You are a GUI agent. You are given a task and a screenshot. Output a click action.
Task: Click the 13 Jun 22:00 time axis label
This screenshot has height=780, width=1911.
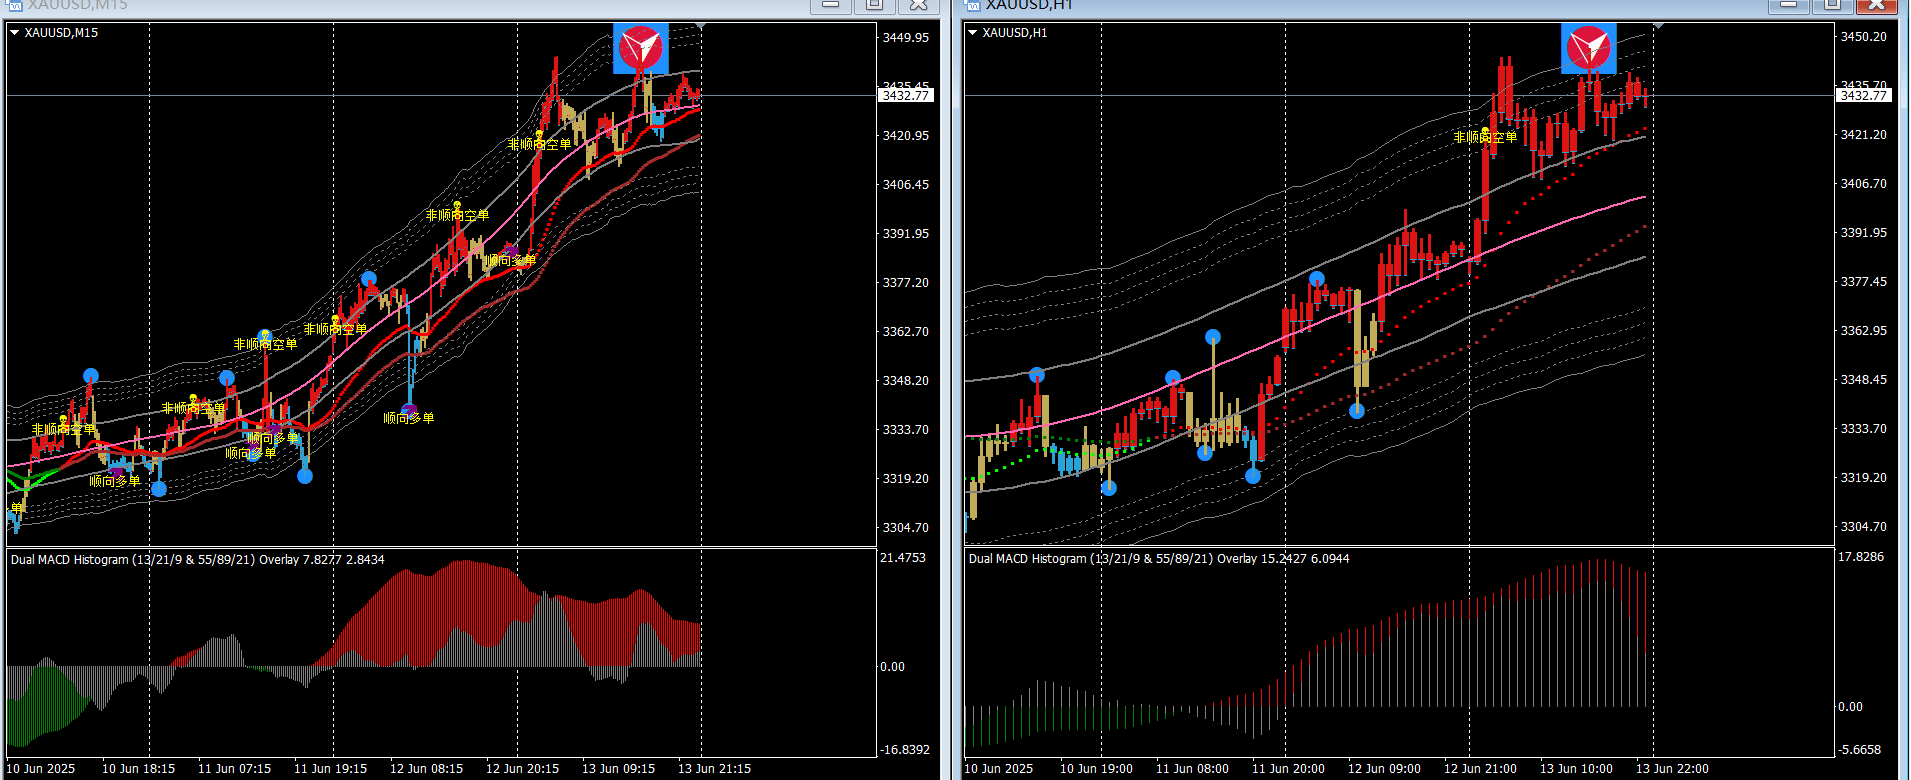click(x=1673, y=769)
